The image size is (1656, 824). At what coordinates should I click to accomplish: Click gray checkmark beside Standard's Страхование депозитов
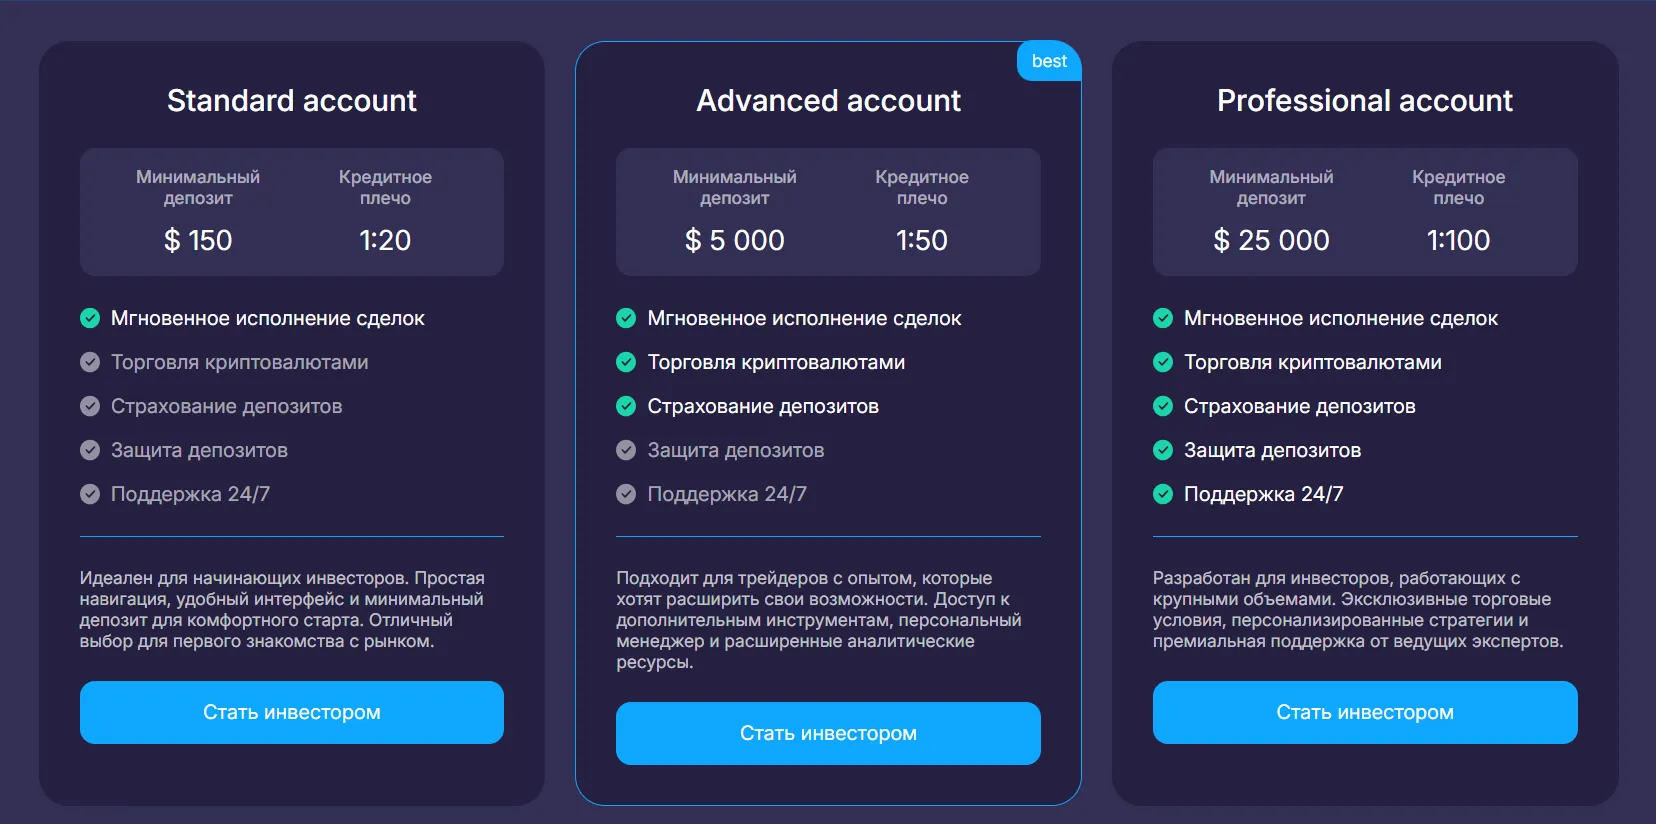coord(90,406)
